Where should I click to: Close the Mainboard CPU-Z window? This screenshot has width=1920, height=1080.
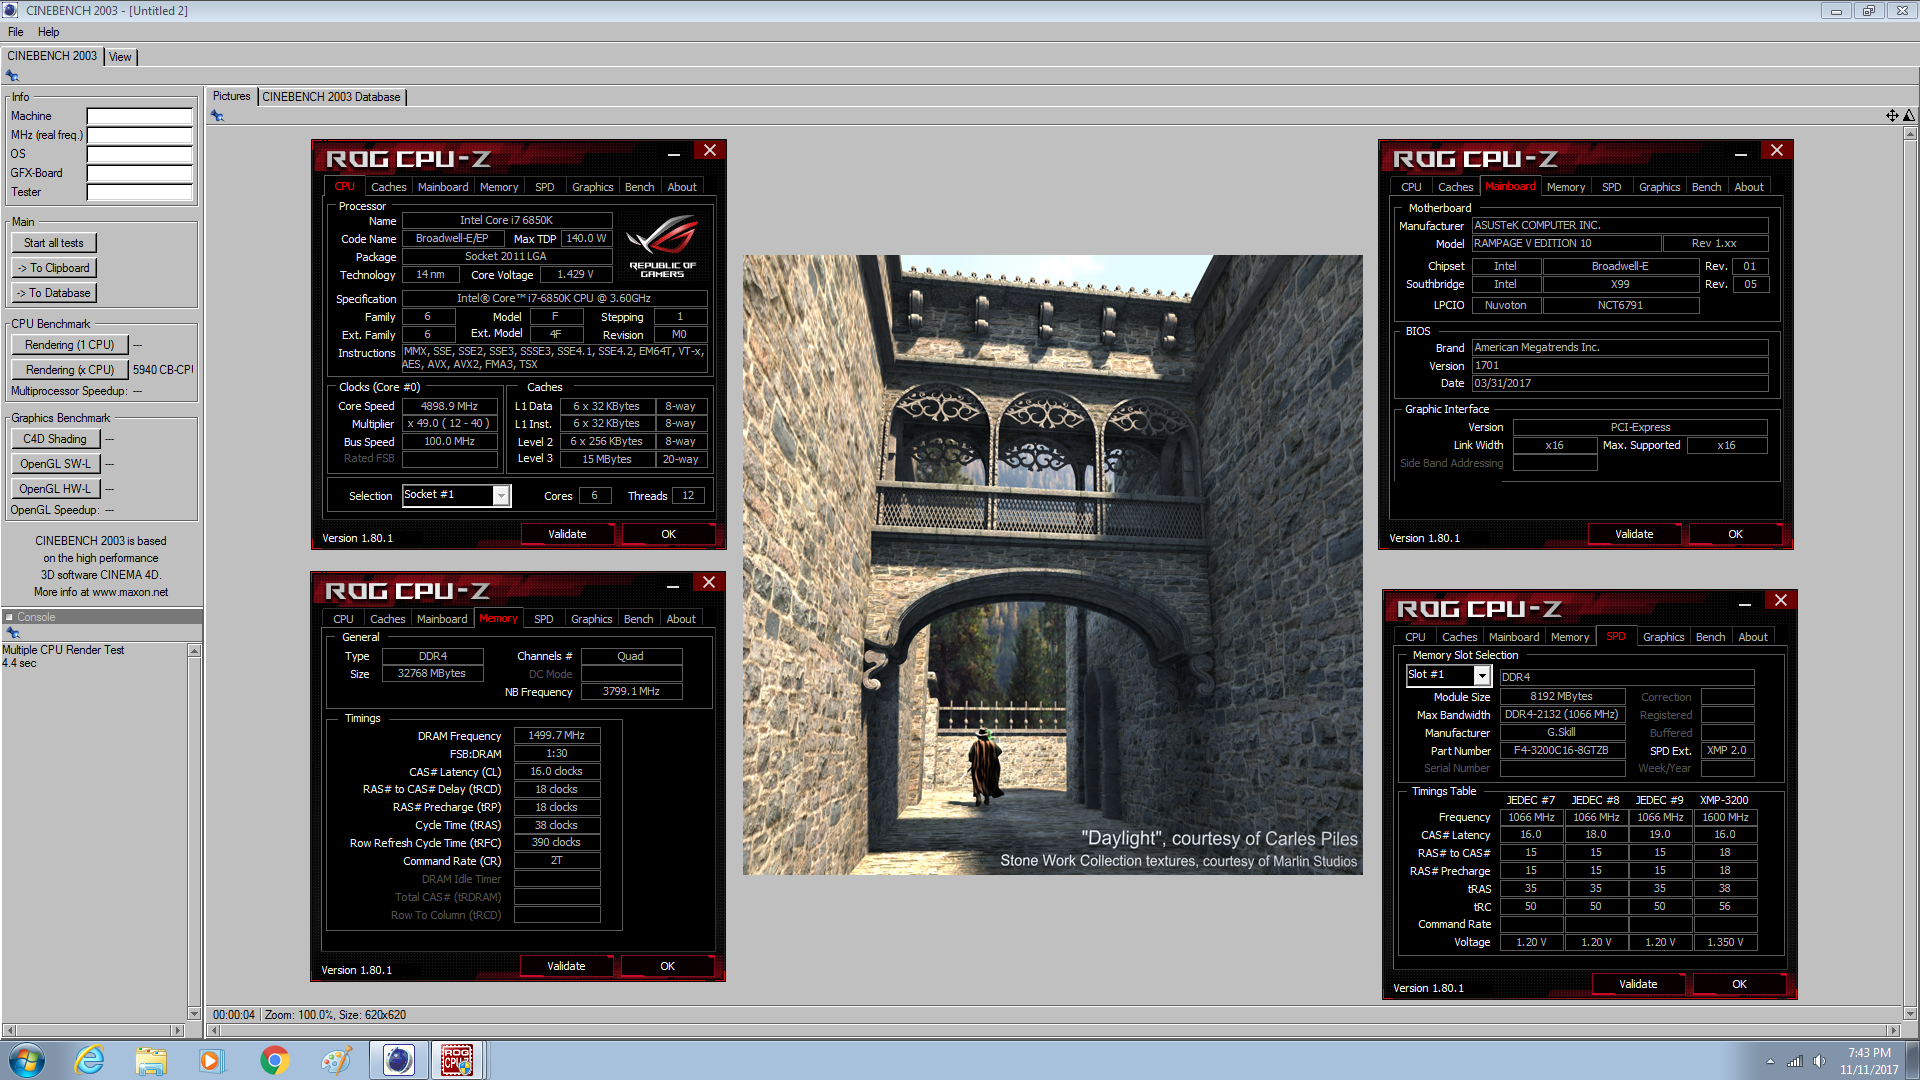point(1777,150)
